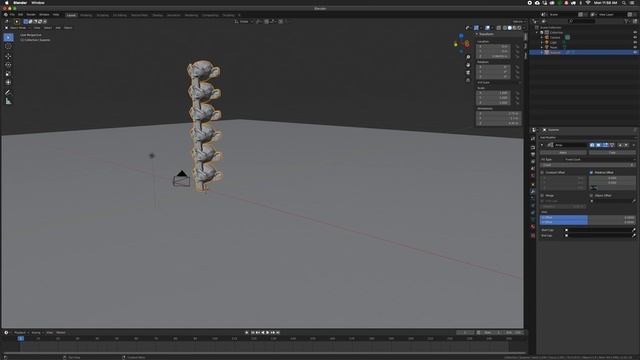Viewport: 640px width, 360px height.
Task: Select the 3D Cursor tool
Action: (8, 47)
